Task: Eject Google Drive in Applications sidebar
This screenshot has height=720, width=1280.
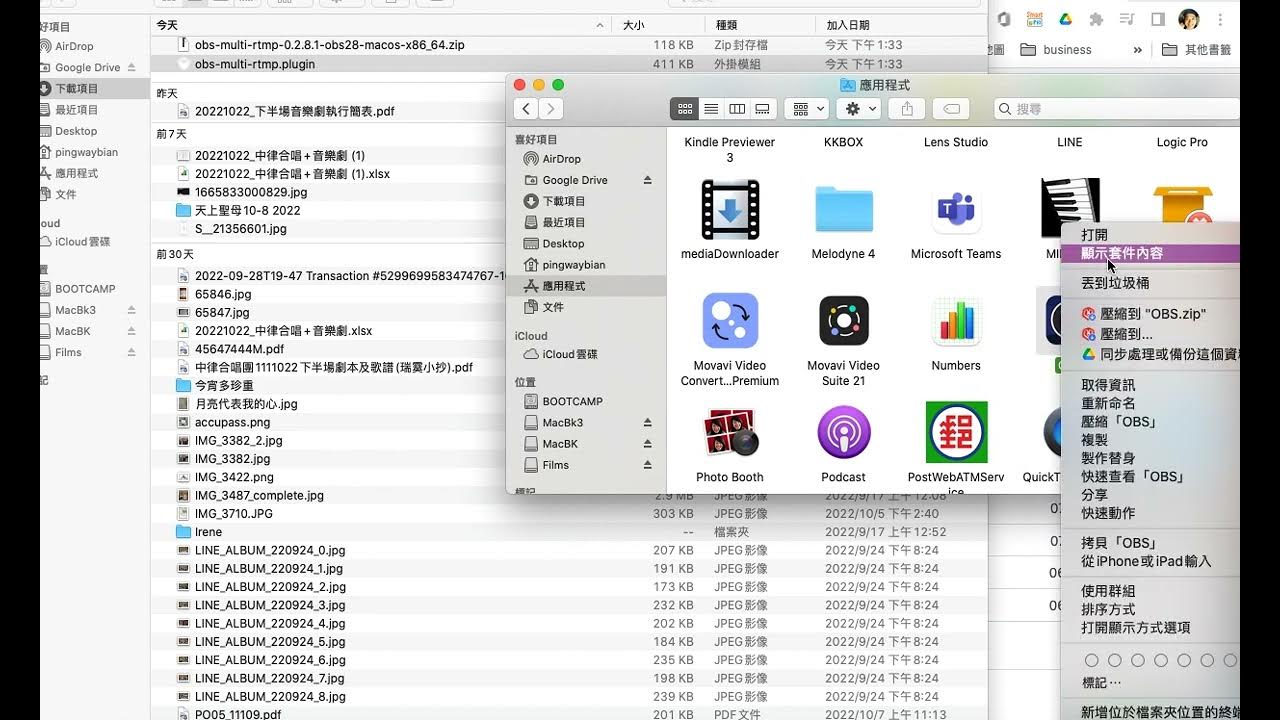Action: coord(647,180)
